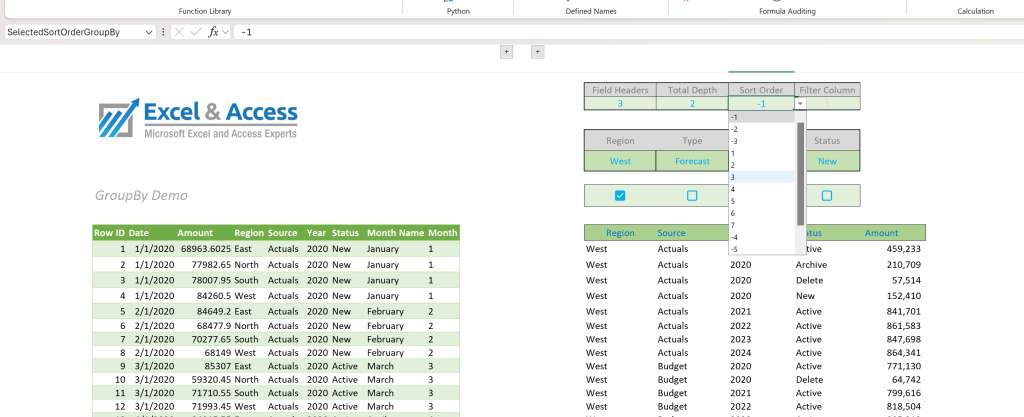1024x417 pixels.
Task: Click the Row ID column header
Action: click(109, 233)
